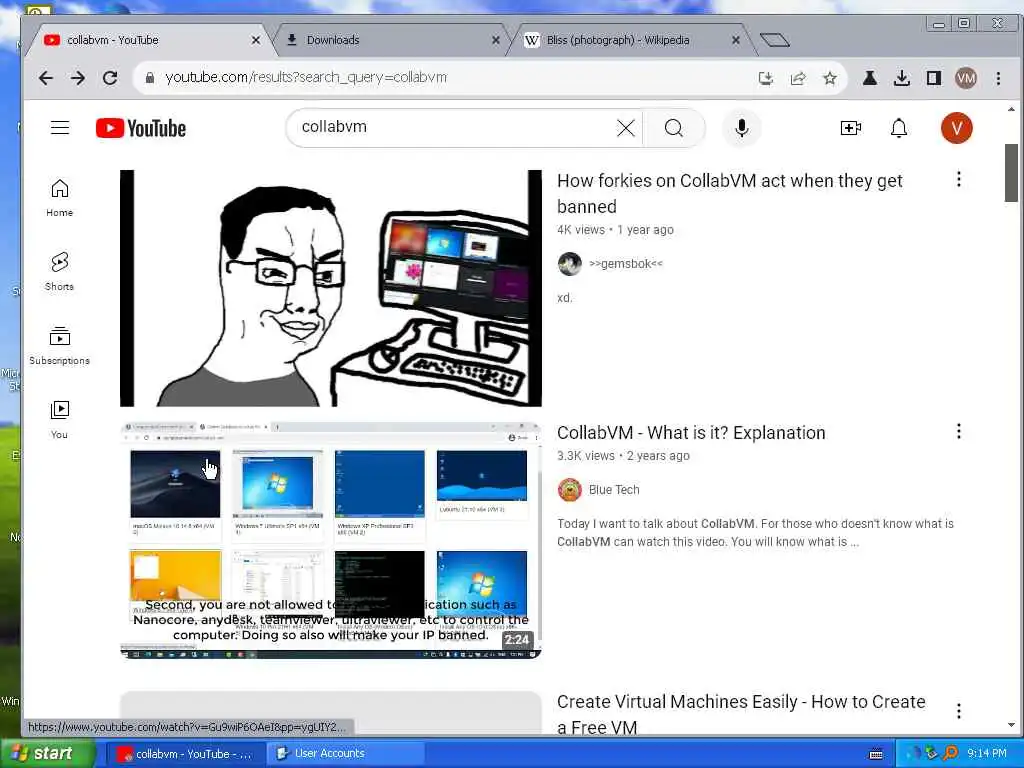Reload the YouTube page
The width and height of the screenshot is (1024, 768).
pos(110,78)
